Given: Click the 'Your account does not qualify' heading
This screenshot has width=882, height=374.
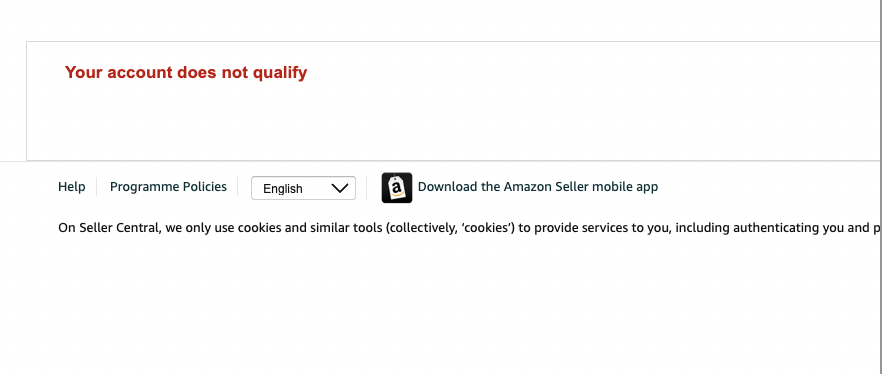Looking at the screenshot, I should click(x=186, y=73).
